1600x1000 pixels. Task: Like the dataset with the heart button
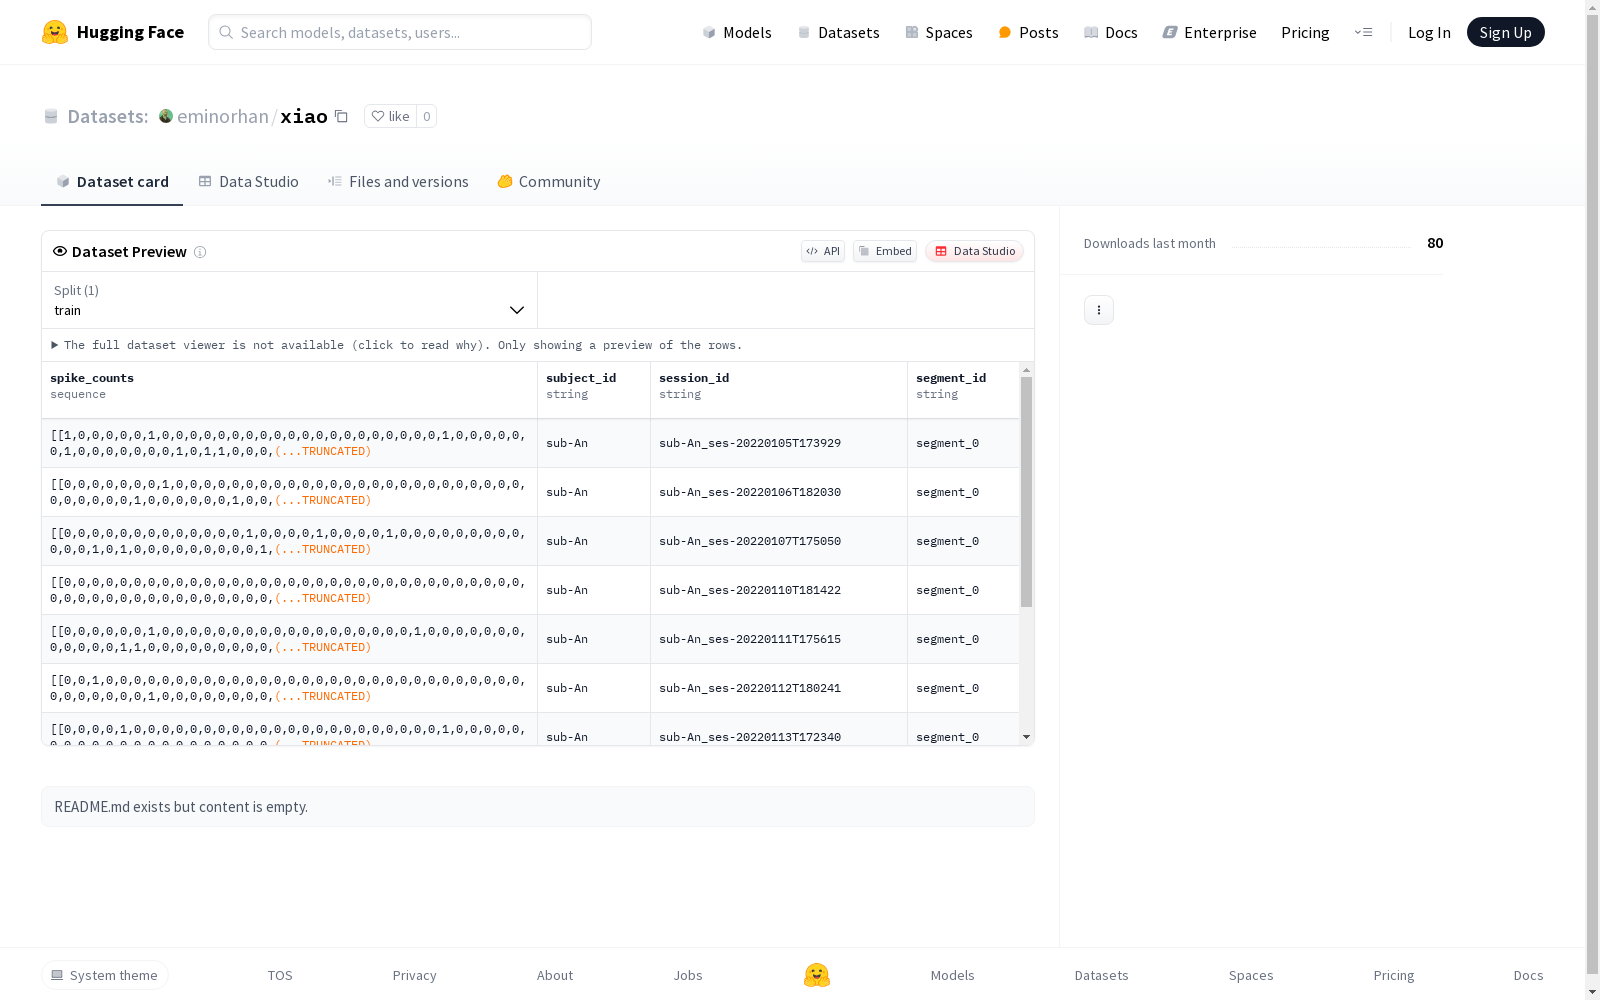click(x=390, y=116)
